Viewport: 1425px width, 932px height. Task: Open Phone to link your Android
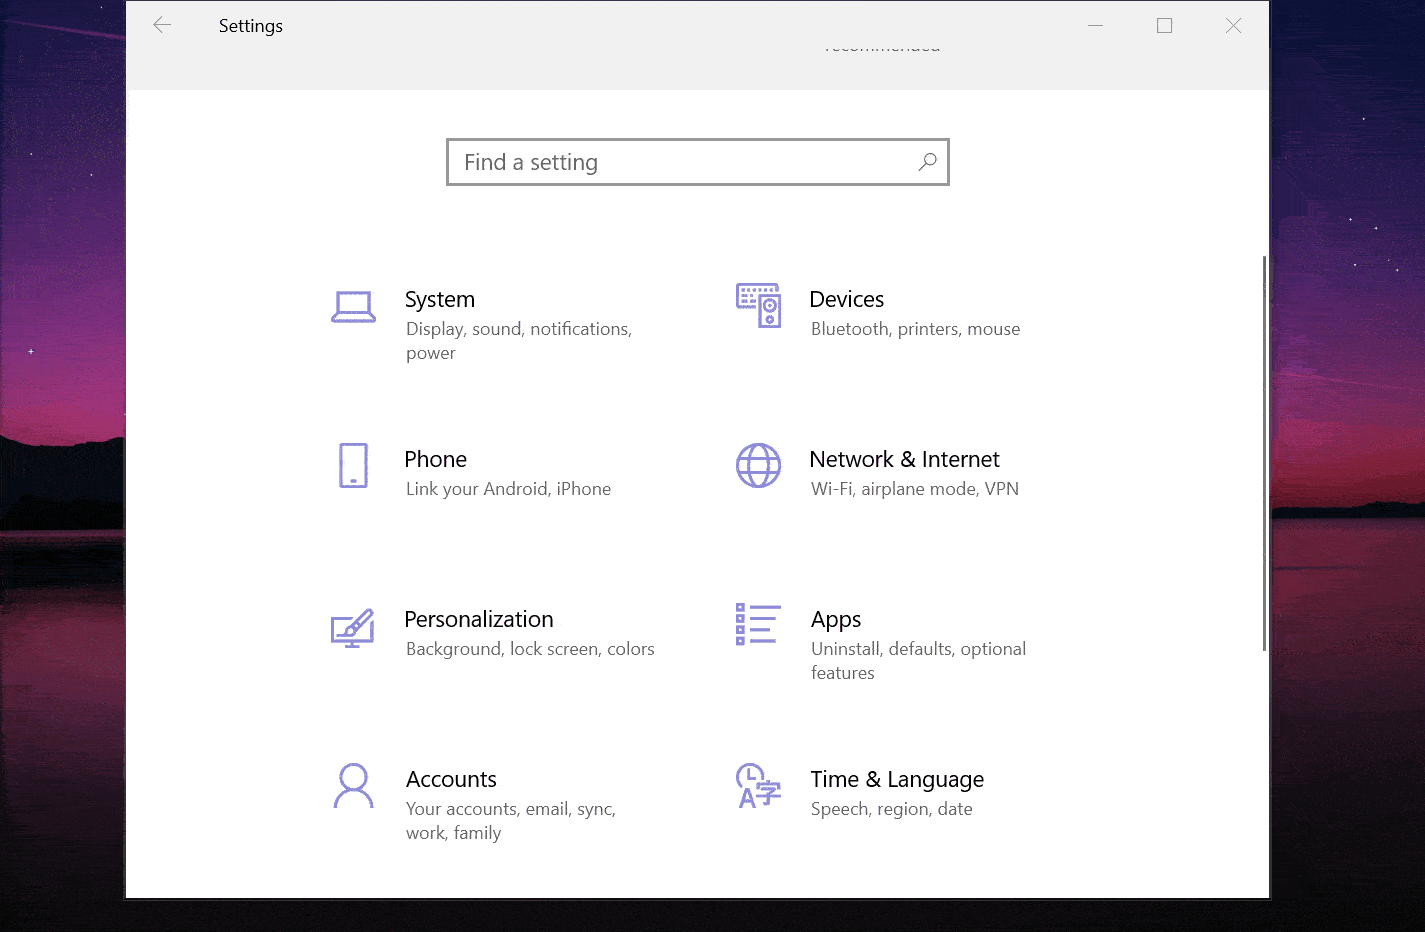[x=436, y=459]
